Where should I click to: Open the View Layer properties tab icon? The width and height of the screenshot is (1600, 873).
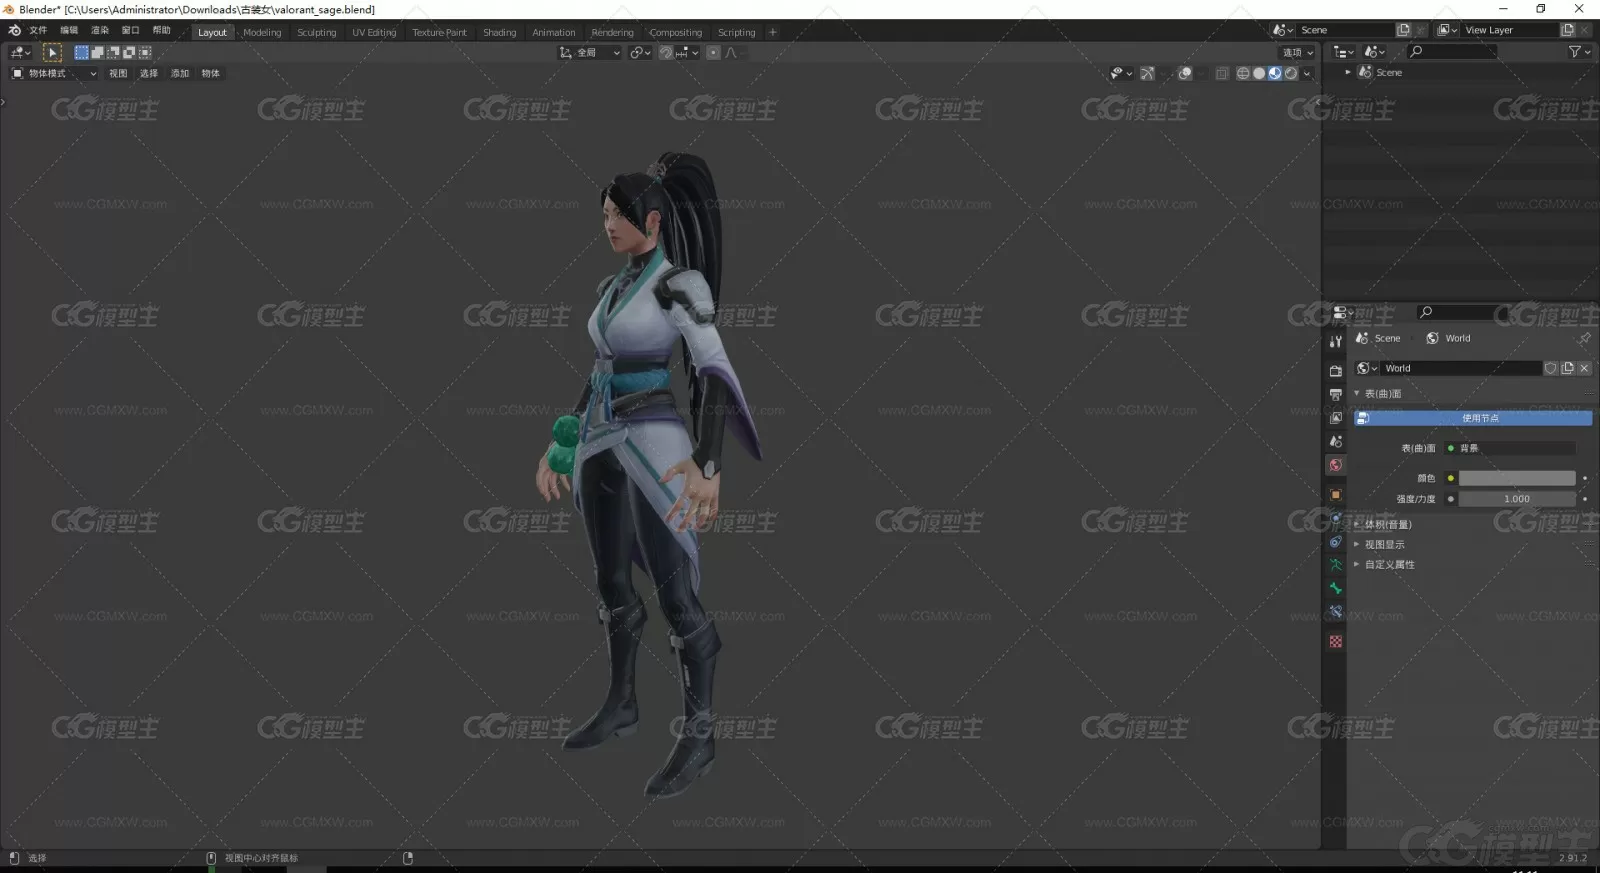pyautogui.click(x=1335, y=418)
